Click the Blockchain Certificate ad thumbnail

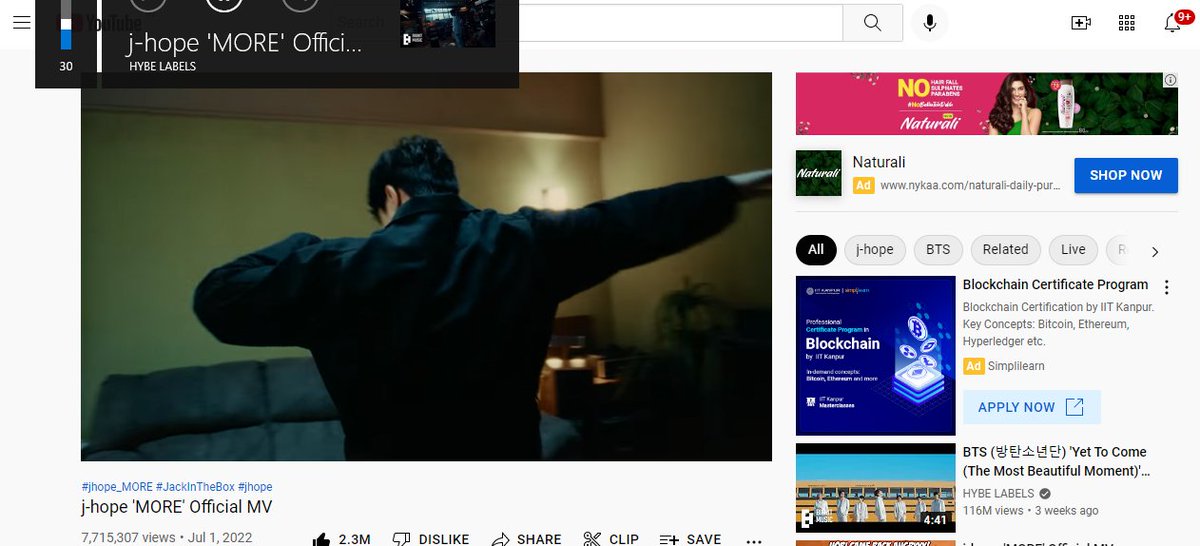(x=875, y=355)
